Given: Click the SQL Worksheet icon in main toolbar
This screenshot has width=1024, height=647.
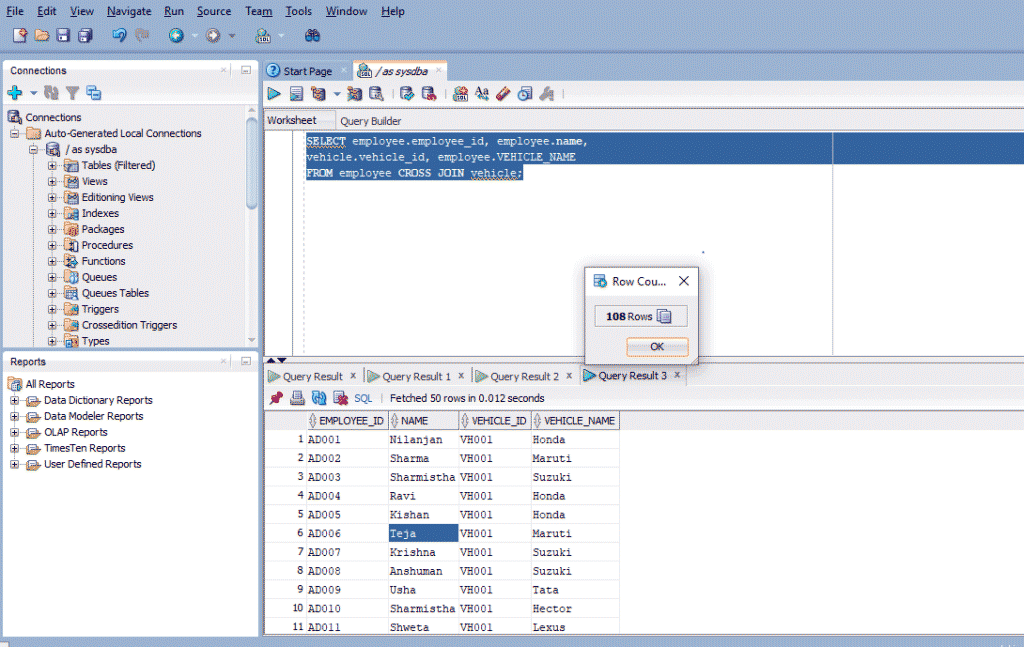Looking at the screenshot, I should (x=263, y=36).
